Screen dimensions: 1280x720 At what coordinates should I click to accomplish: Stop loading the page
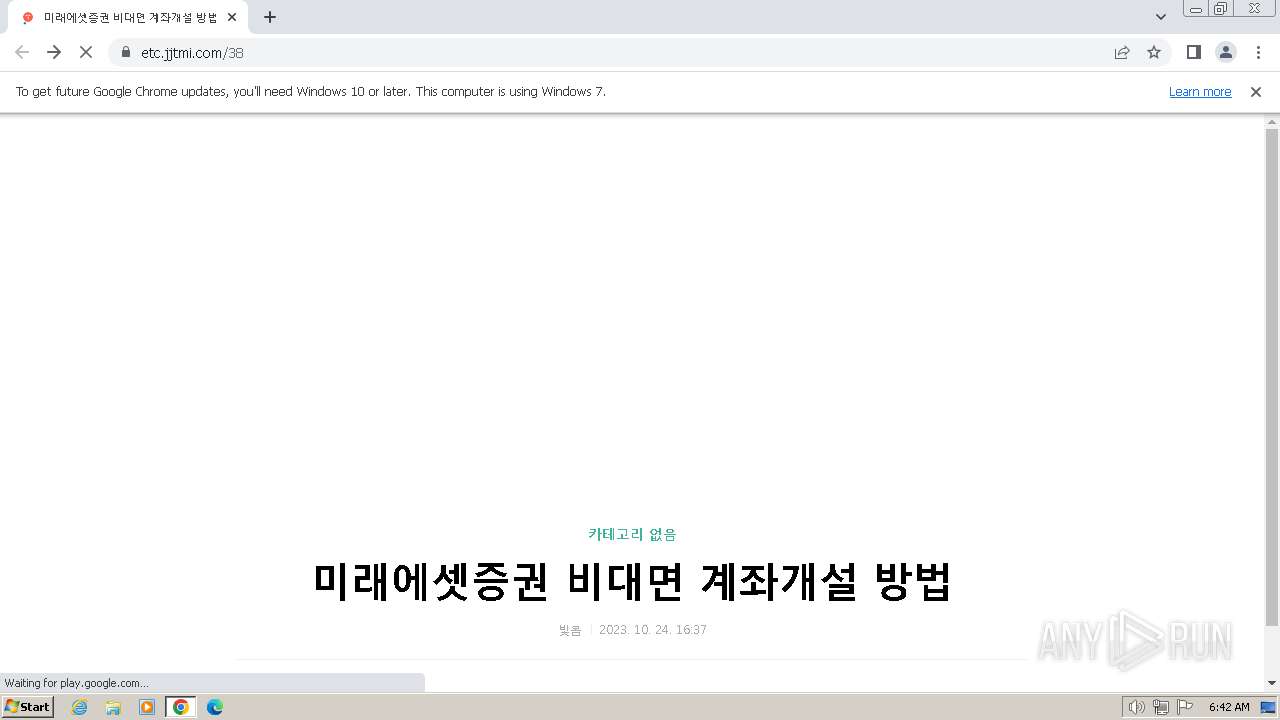pyautogui.click(x=86, y=52)
